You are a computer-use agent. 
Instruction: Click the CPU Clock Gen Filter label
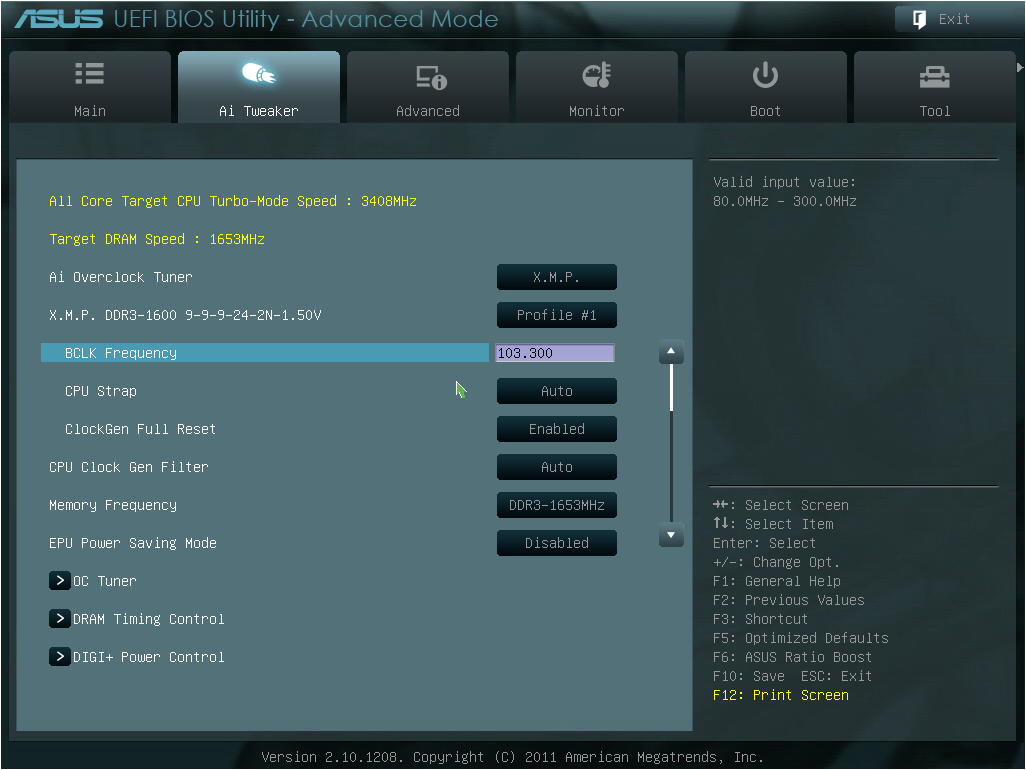tap(129, 466)
